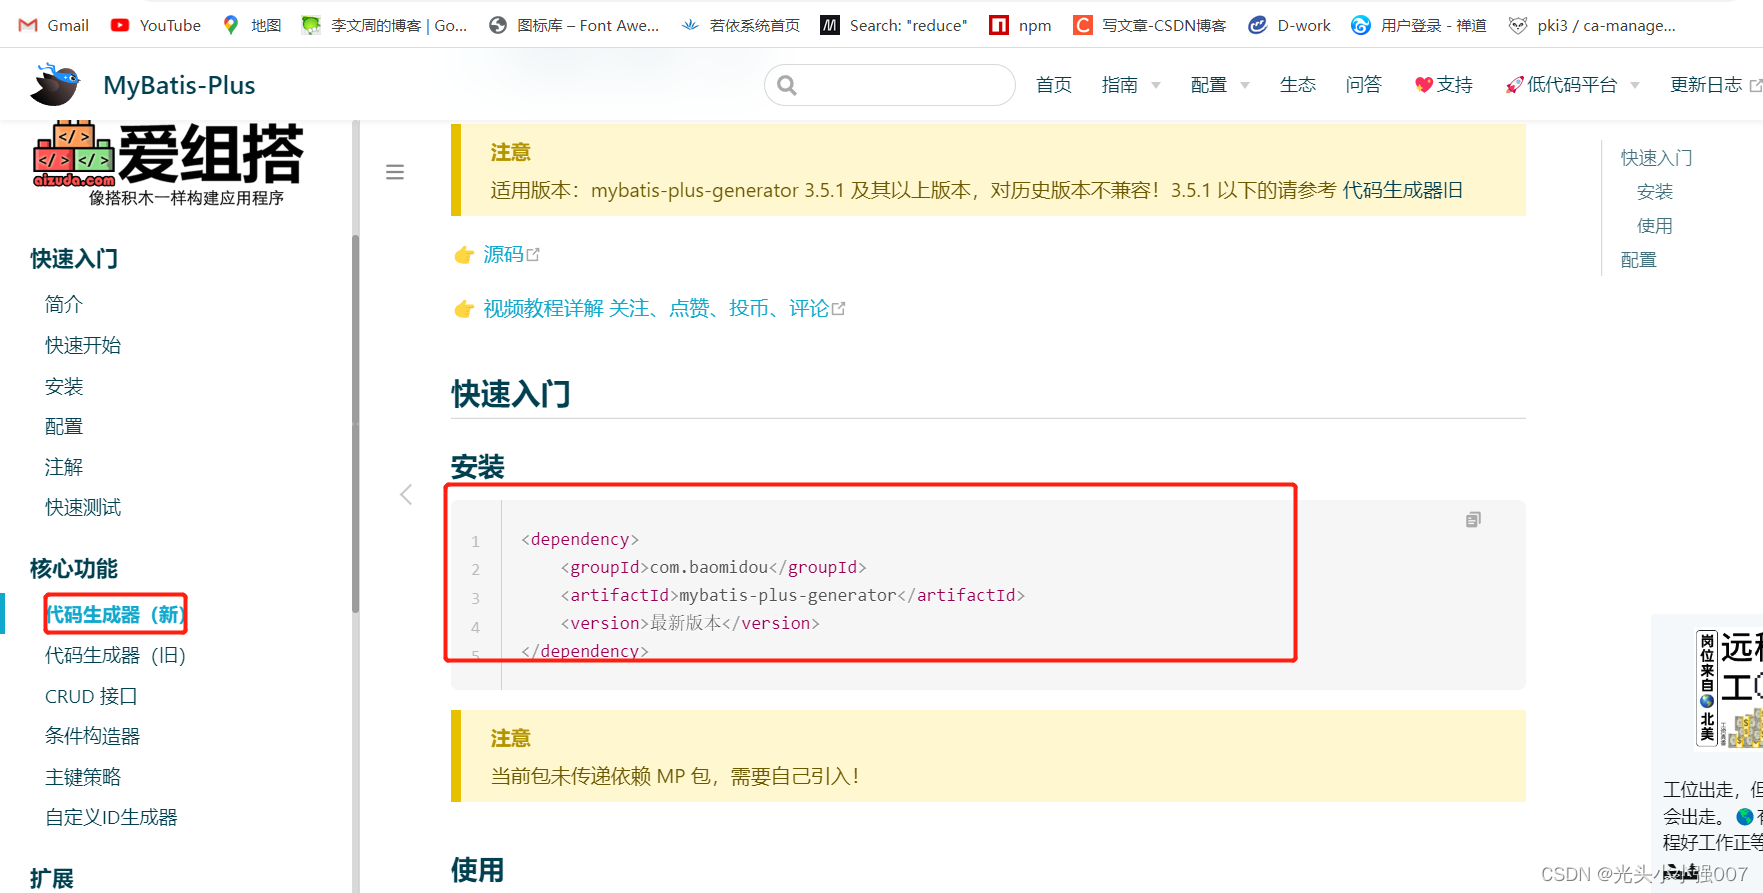
Task: Open the YouTube bookmark
Action: click(156, 25)
